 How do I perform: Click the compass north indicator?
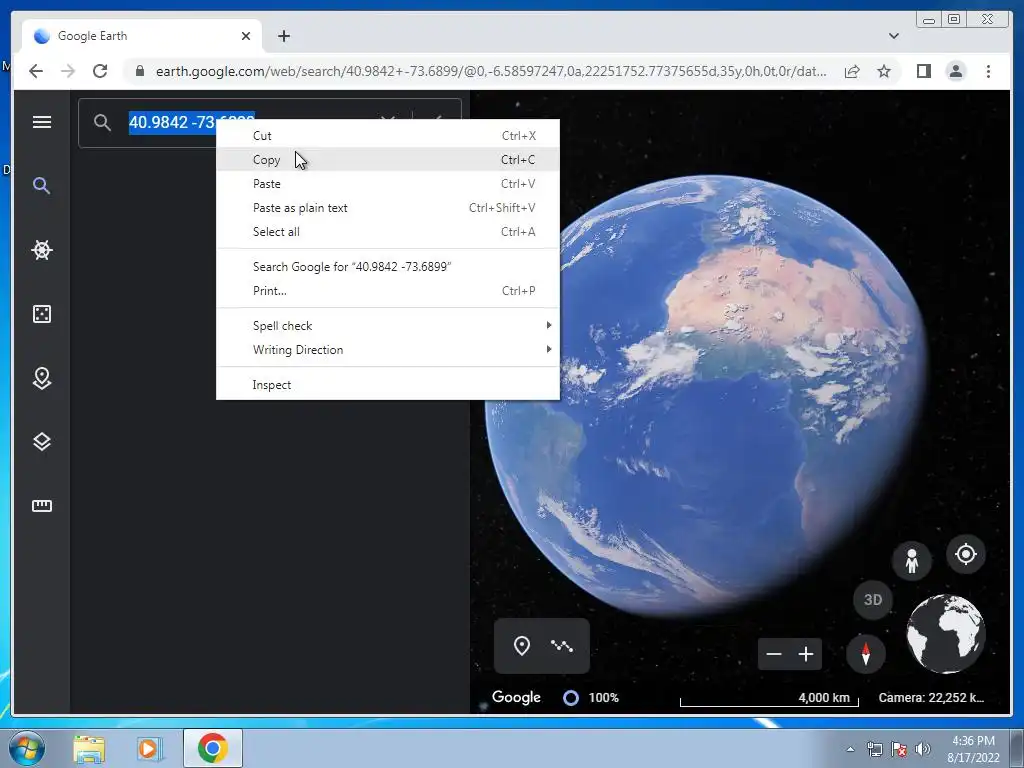pyautogui.click(x=866, y=654)
